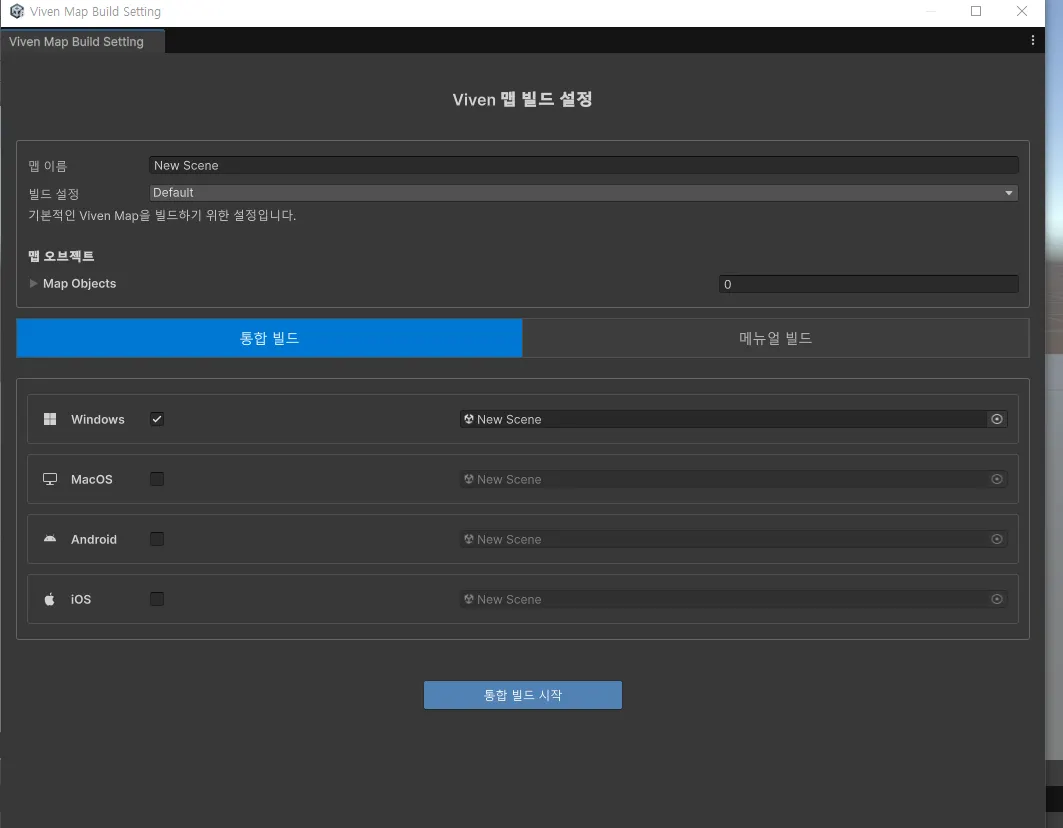Open scene picker for iOS row
The height and width of the screenshot is (828, 1063).
click(997, 599)
